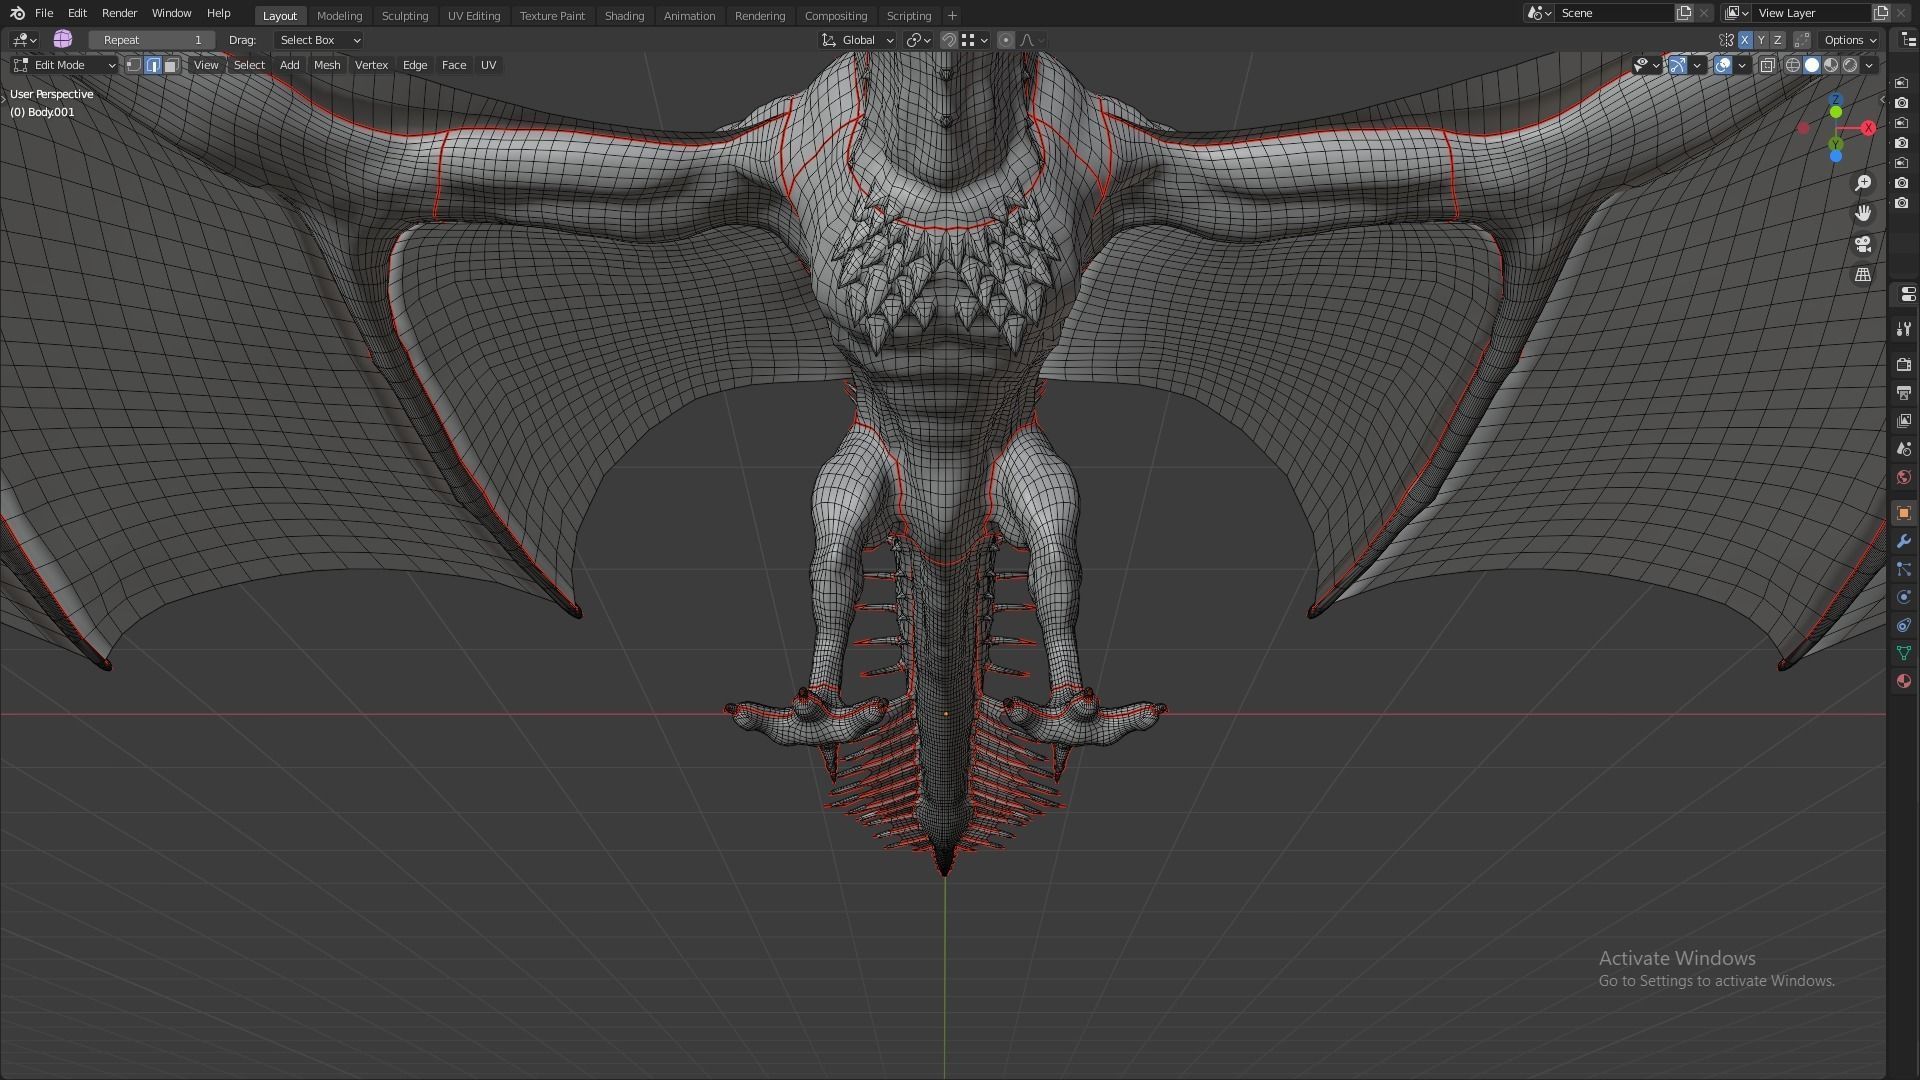Open the editor type dropdown
Viewport: 1920px width, 1080px height.
pos(25,40)
